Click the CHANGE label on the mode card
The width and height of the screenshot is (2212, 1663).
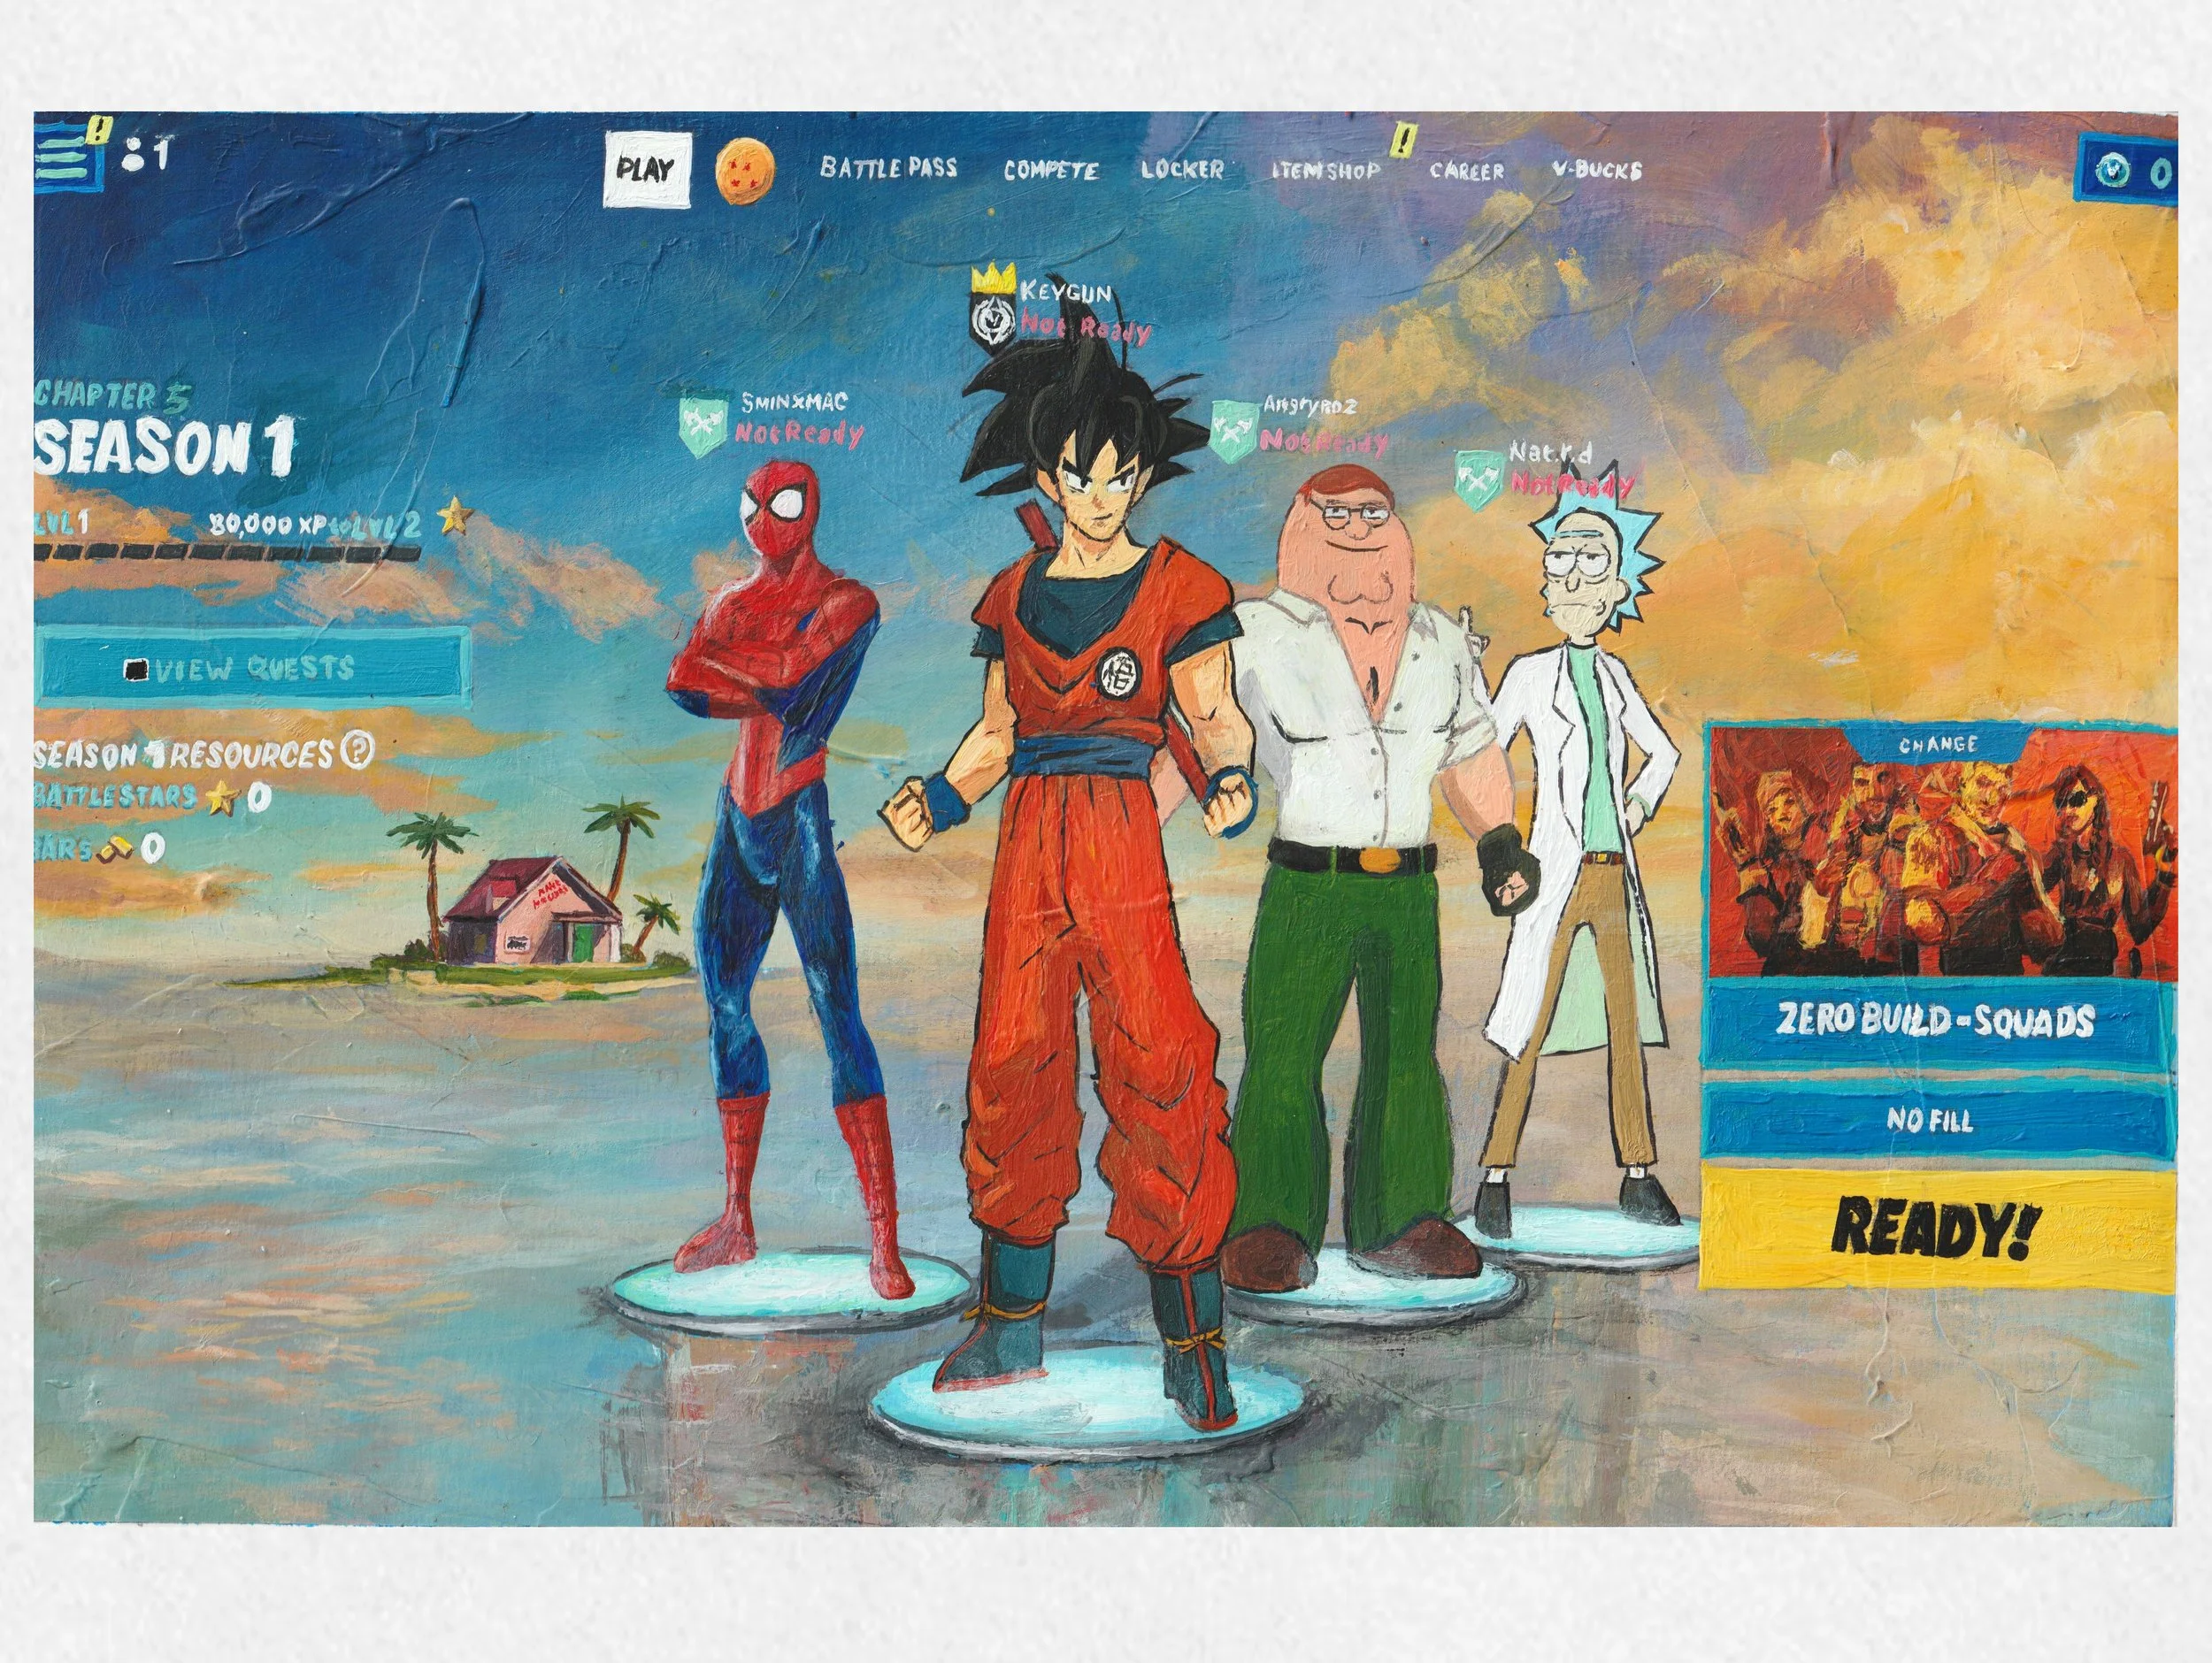[1938, 744]
